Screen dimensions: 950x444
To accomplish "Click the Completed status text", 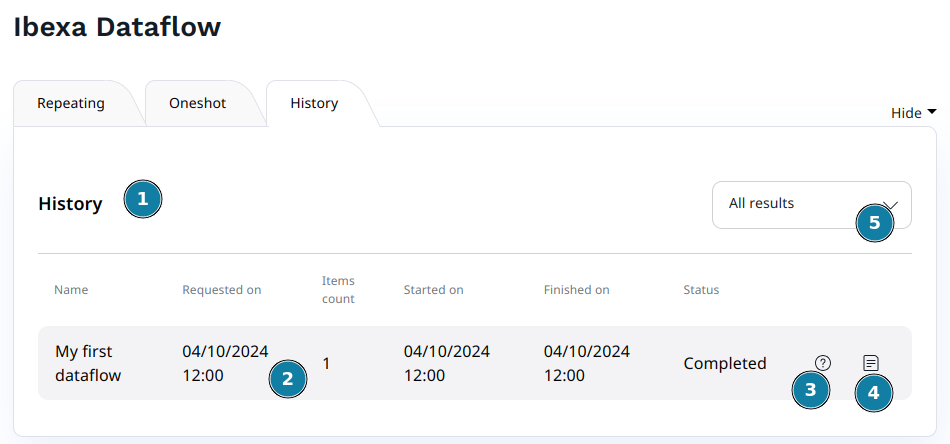I will 725,363.
